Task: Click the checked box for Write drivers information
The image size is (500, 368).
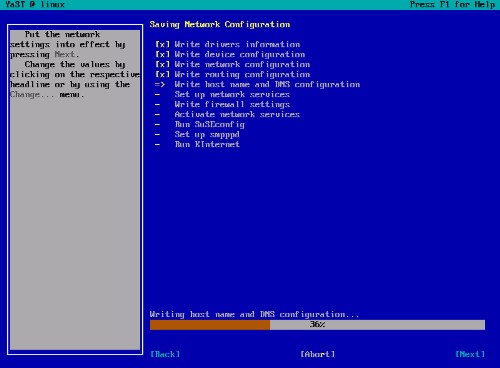Action: coord(162,44)
